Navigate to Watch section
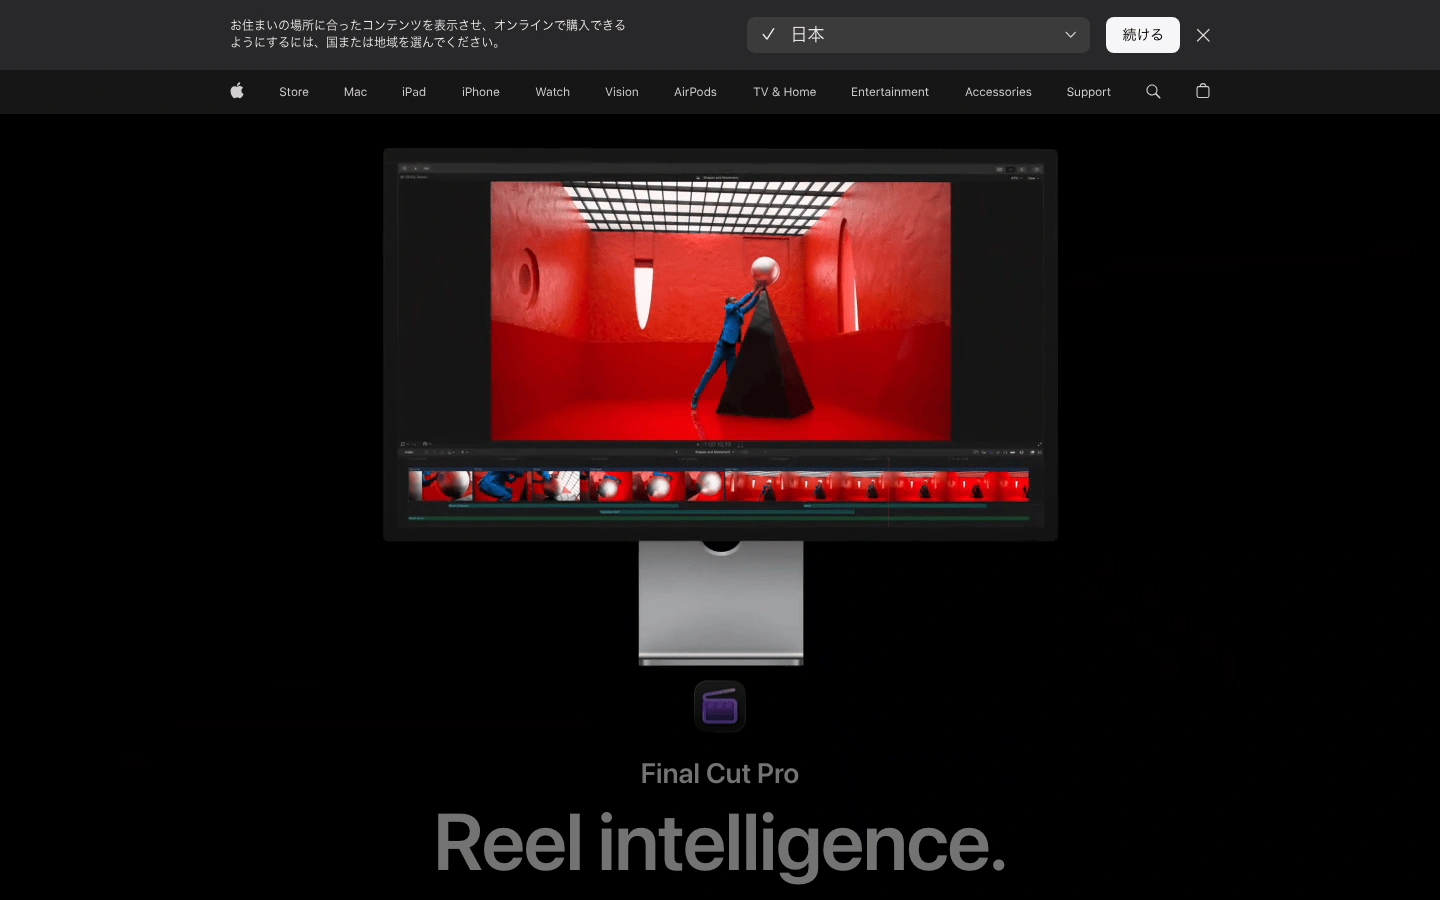Image resolution: width=1440 pixels, height=900 pixels. tap(552, 92)
